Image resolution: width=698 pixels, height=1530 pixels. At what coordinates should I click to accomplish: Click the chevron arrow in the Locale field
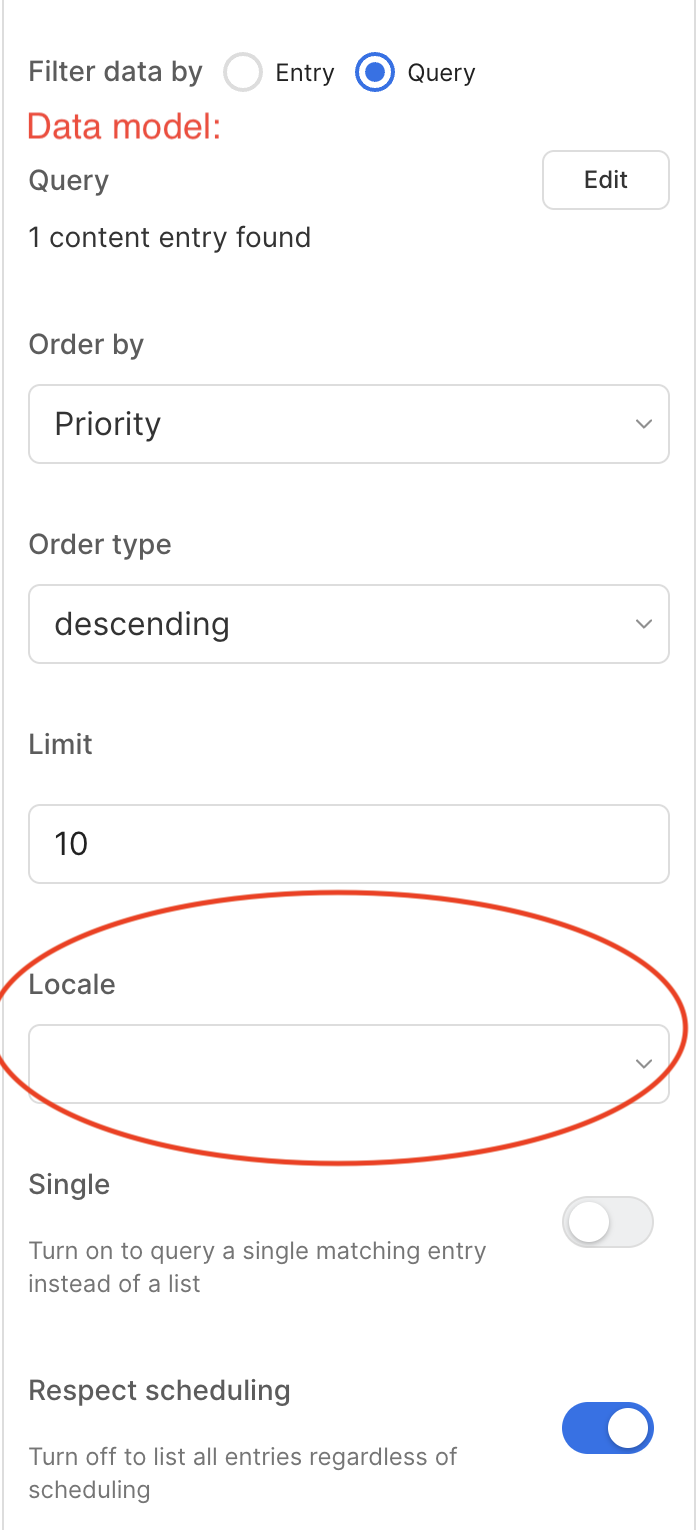tap(644, 1064)
